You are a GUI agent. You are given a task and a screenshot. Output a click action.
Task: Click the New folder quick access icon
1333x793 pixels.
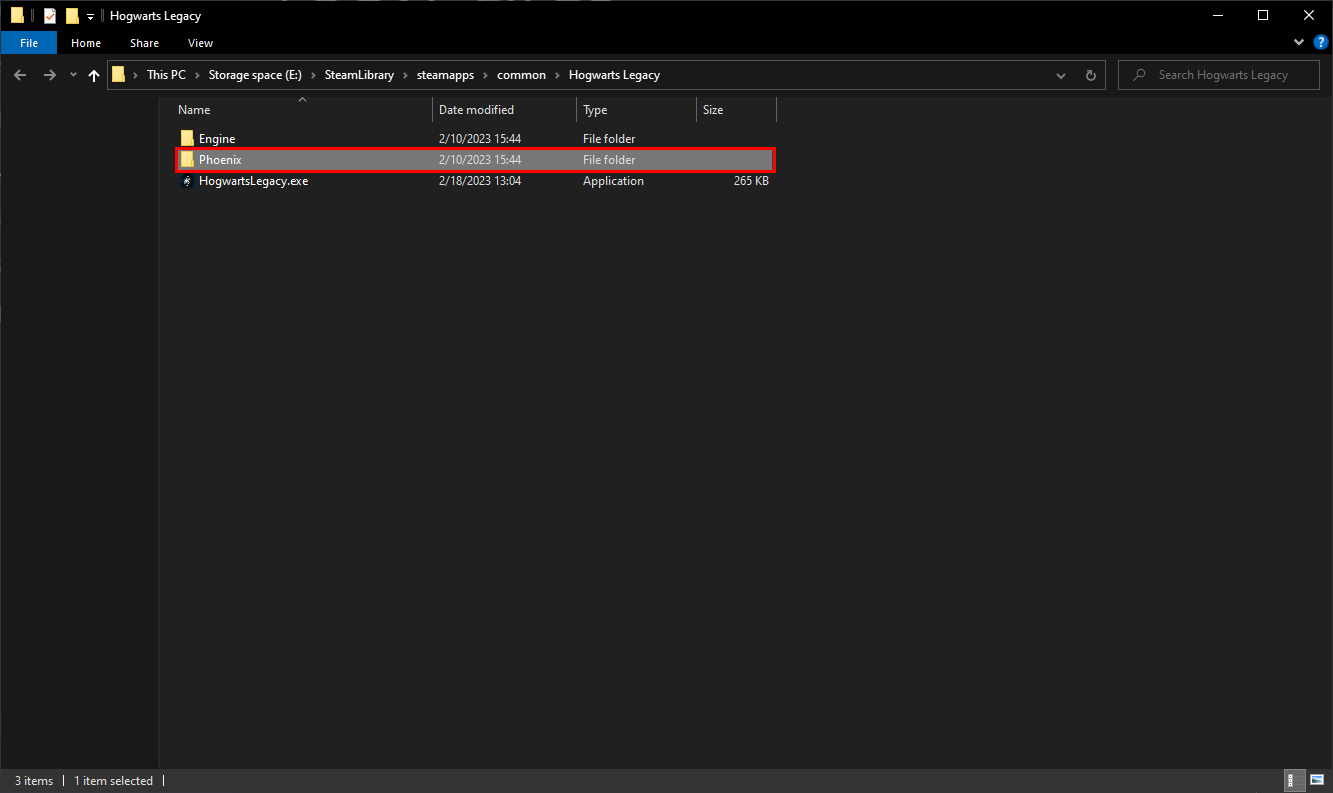point(72,16)
